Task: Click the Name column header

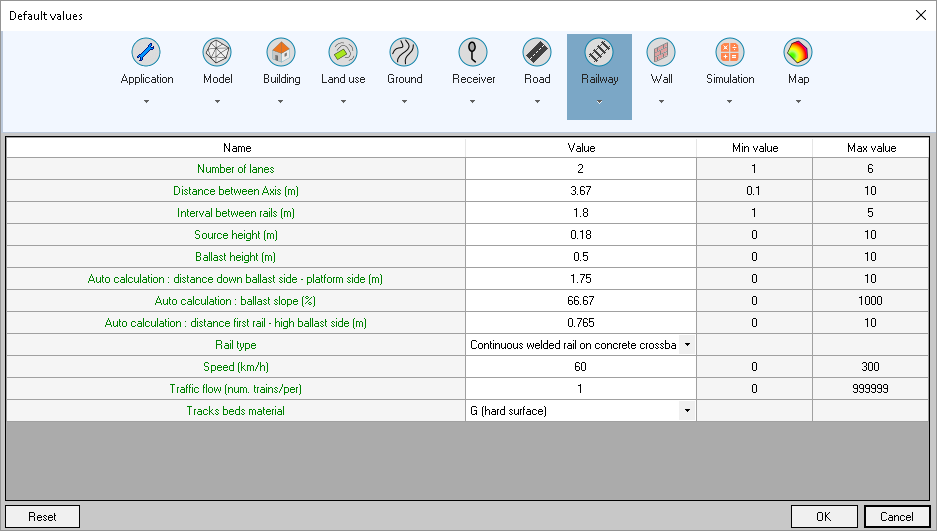Action: click(x=236, y=148)
